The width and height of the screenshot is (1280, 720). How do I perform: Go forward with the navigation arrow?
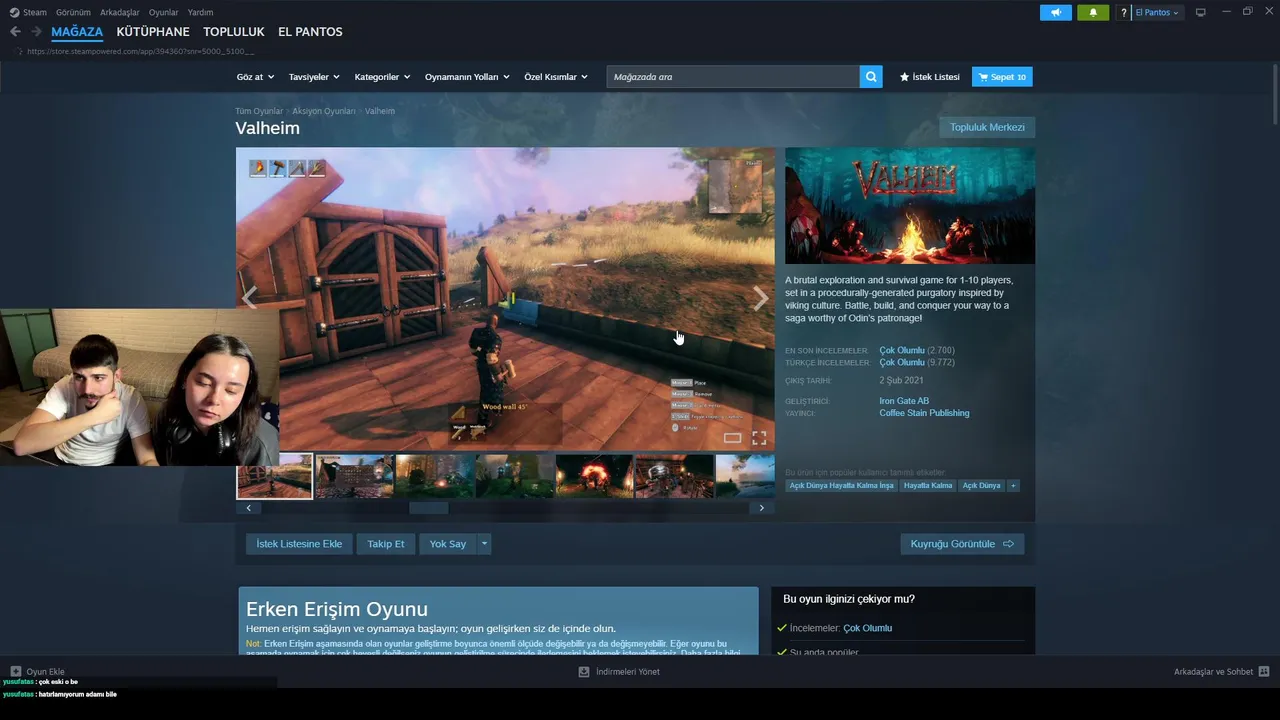pyautogui.click(x=37, y=32)
